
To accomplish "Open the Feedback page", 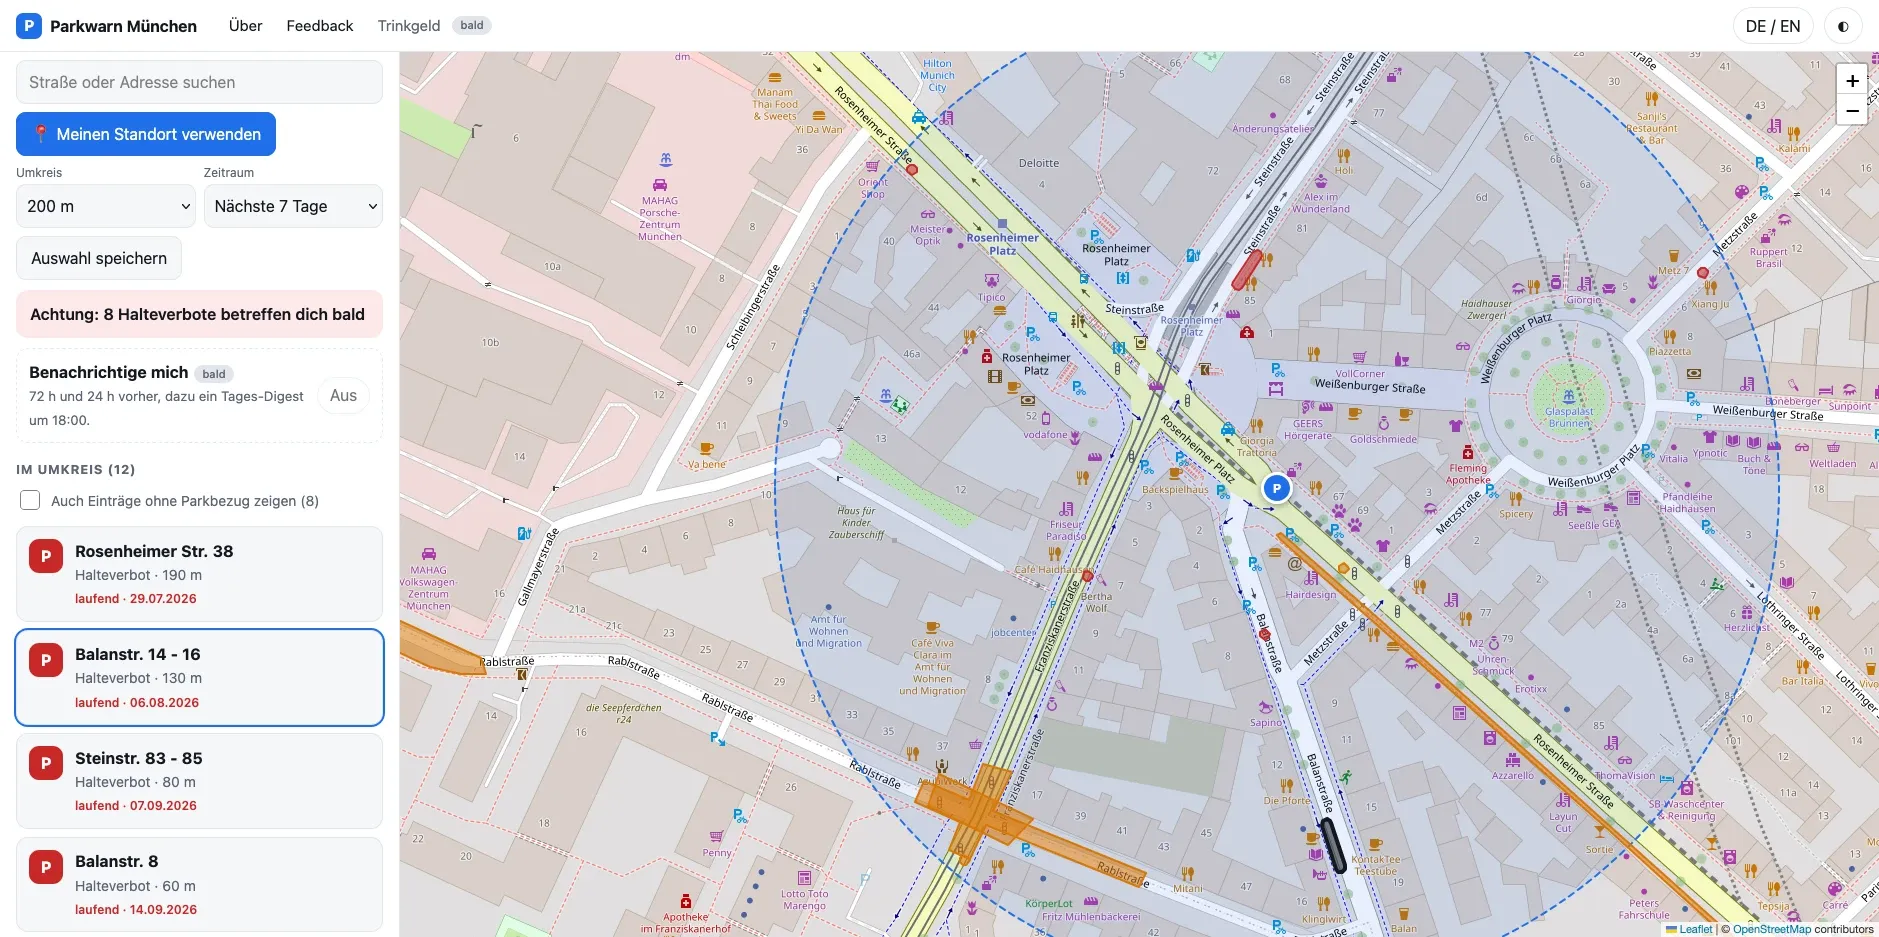I will 320,26.
